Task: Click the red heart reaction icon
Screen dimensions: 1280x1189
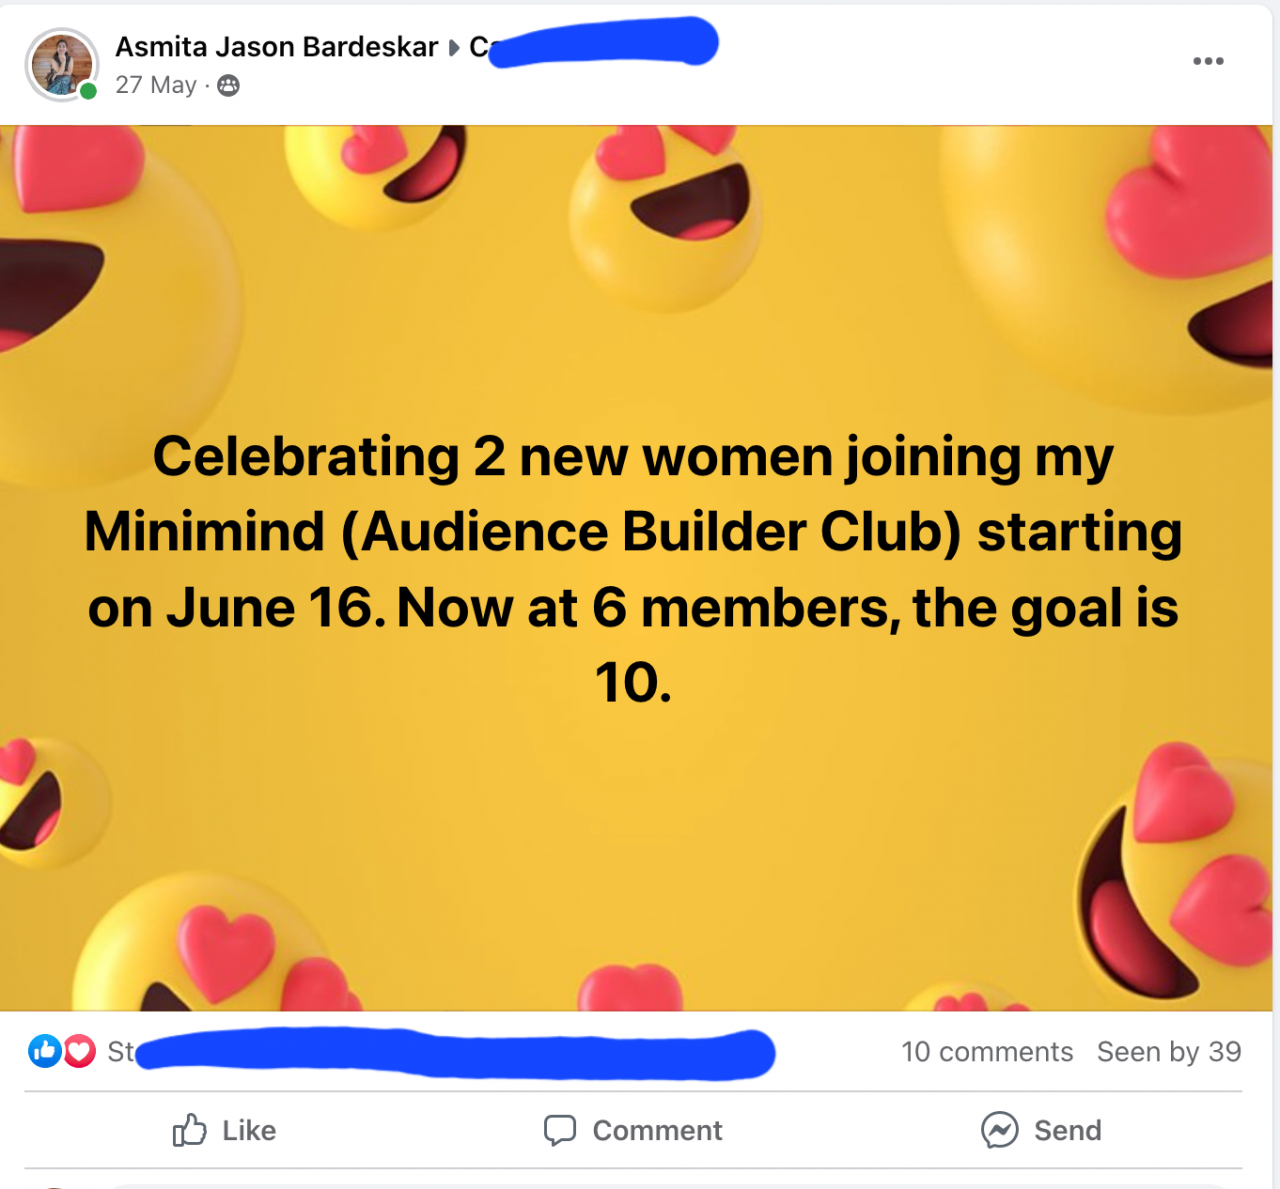Action: (x=80, y=1051)
